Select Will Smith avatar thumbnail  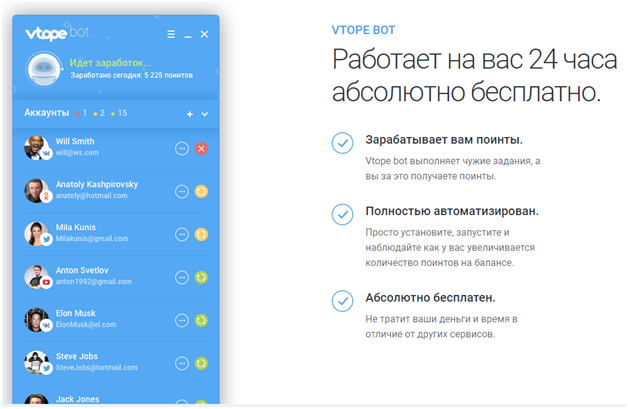coord(37,147)
